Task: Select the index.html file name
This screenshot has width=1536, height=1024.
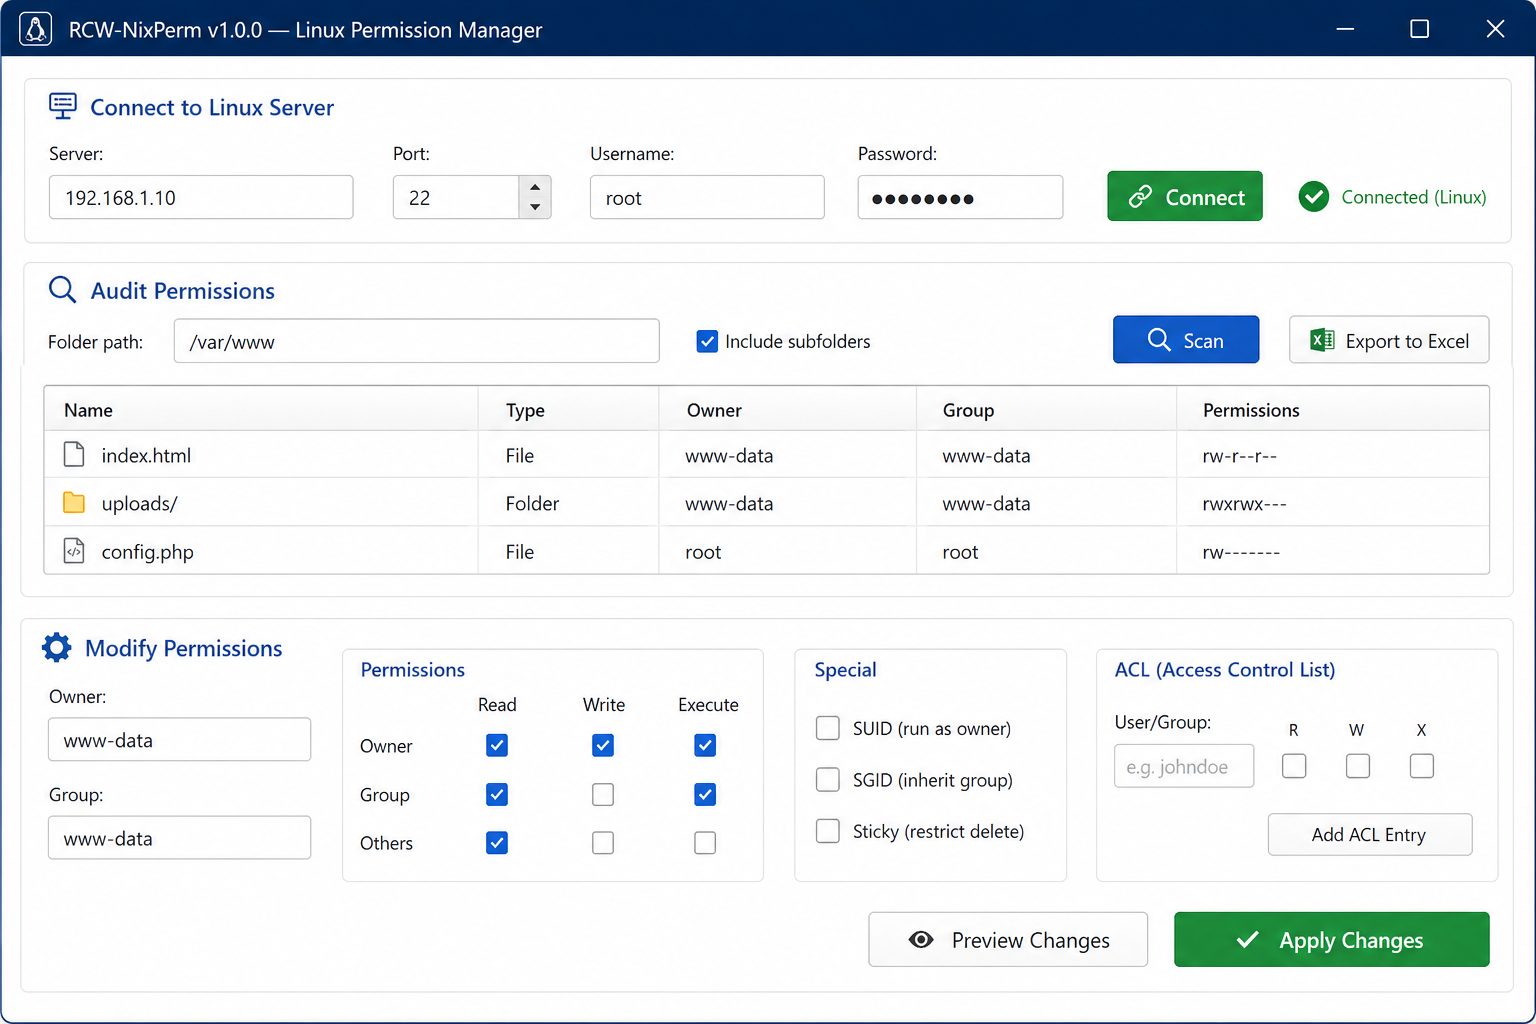Action: (146, 455)
